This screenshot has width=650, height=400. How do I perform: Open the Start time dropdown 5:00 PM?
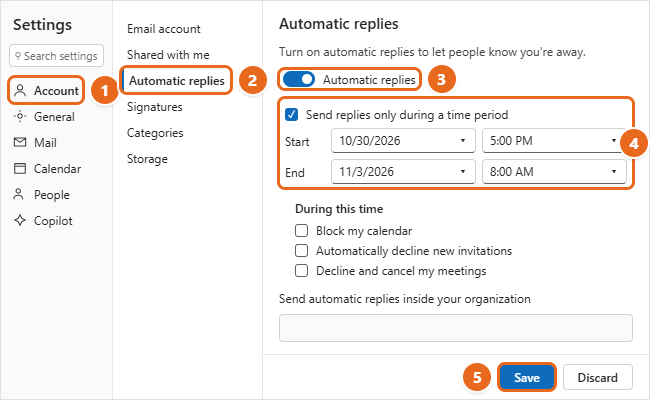[x=554, y=141]
